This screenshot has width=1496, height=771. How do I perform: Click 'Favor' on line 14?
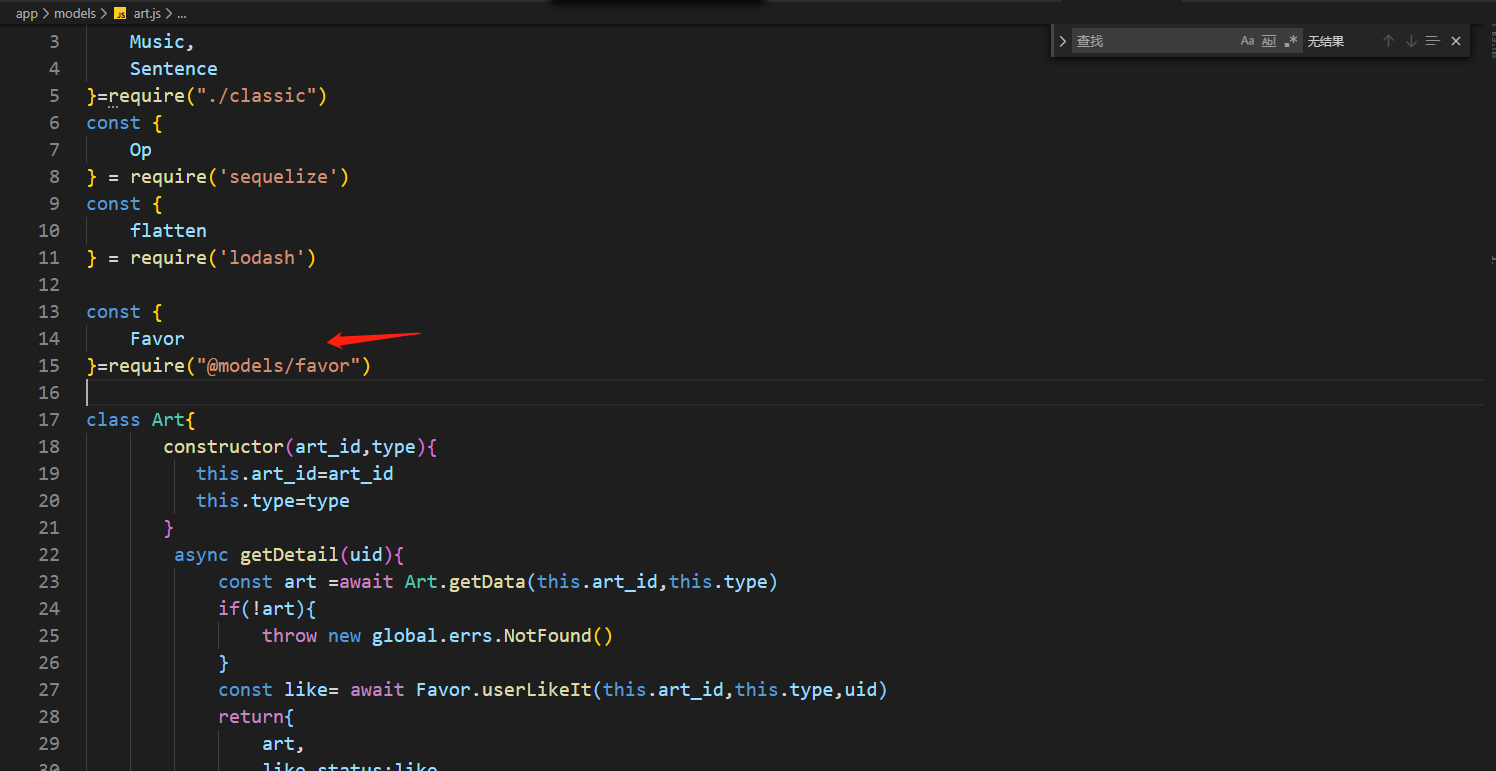point(157,338)
